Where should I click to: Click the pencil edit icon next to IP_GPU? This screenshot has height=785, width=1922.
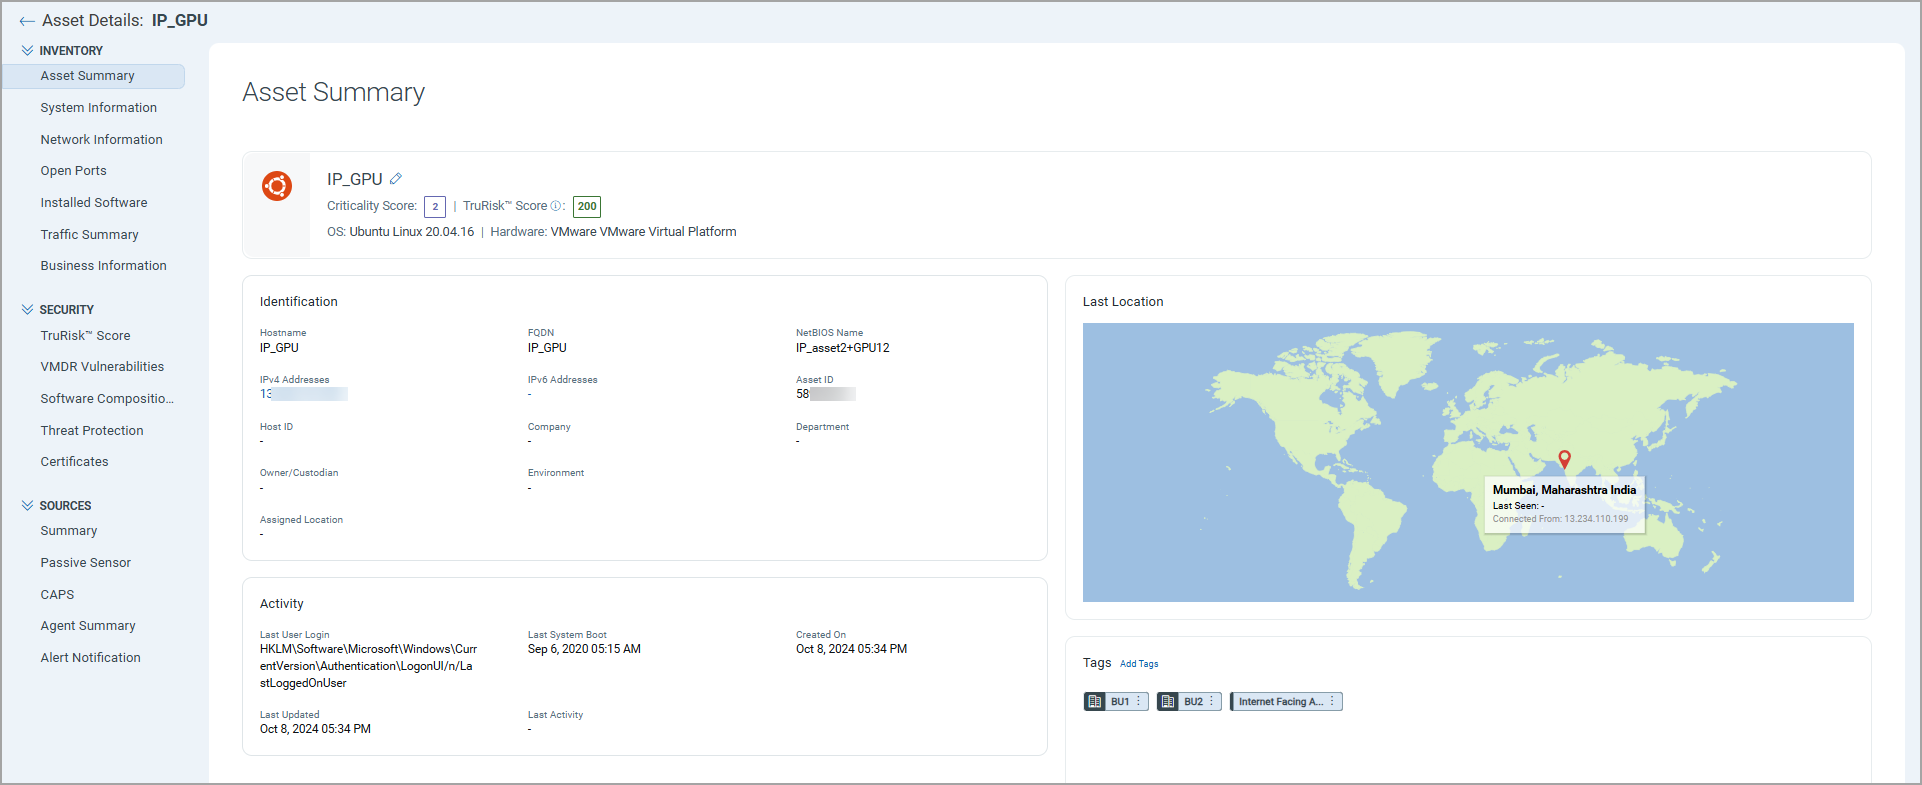point(396,179)
